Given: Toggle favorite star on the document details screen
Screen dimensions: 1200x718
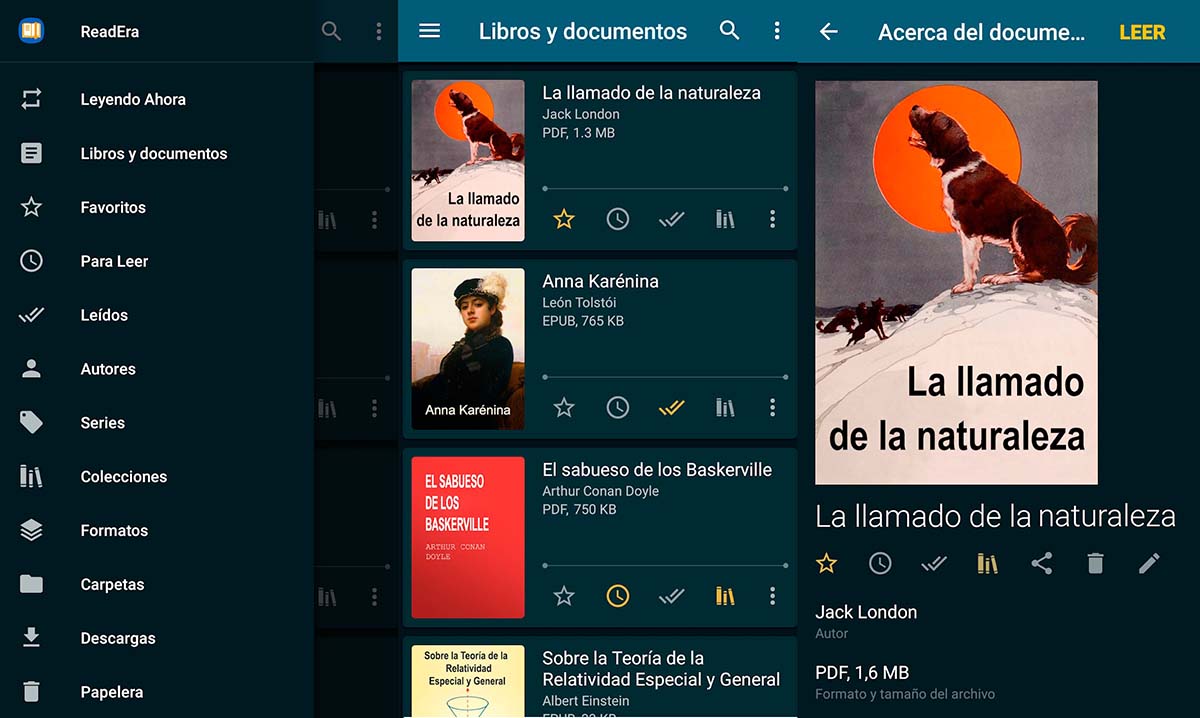Looking at the screenshot, I should [x=826, y=564].
